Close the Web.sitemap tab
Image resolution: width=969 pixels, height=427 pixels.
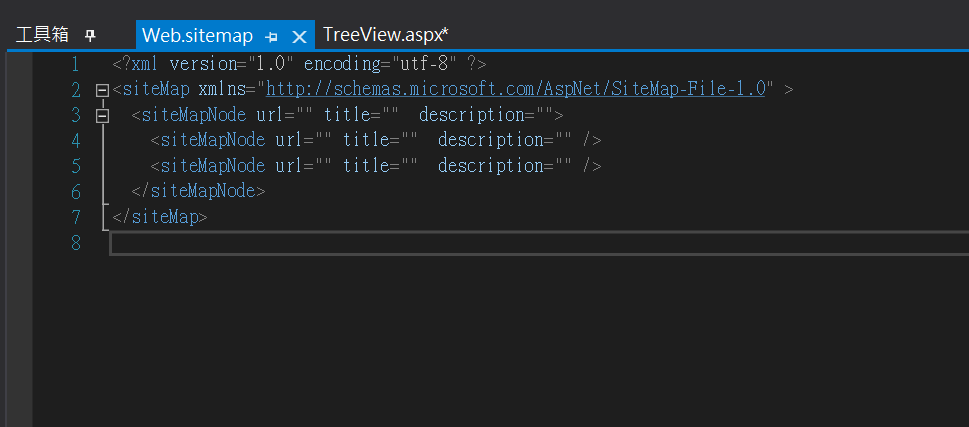pos(299,37)
